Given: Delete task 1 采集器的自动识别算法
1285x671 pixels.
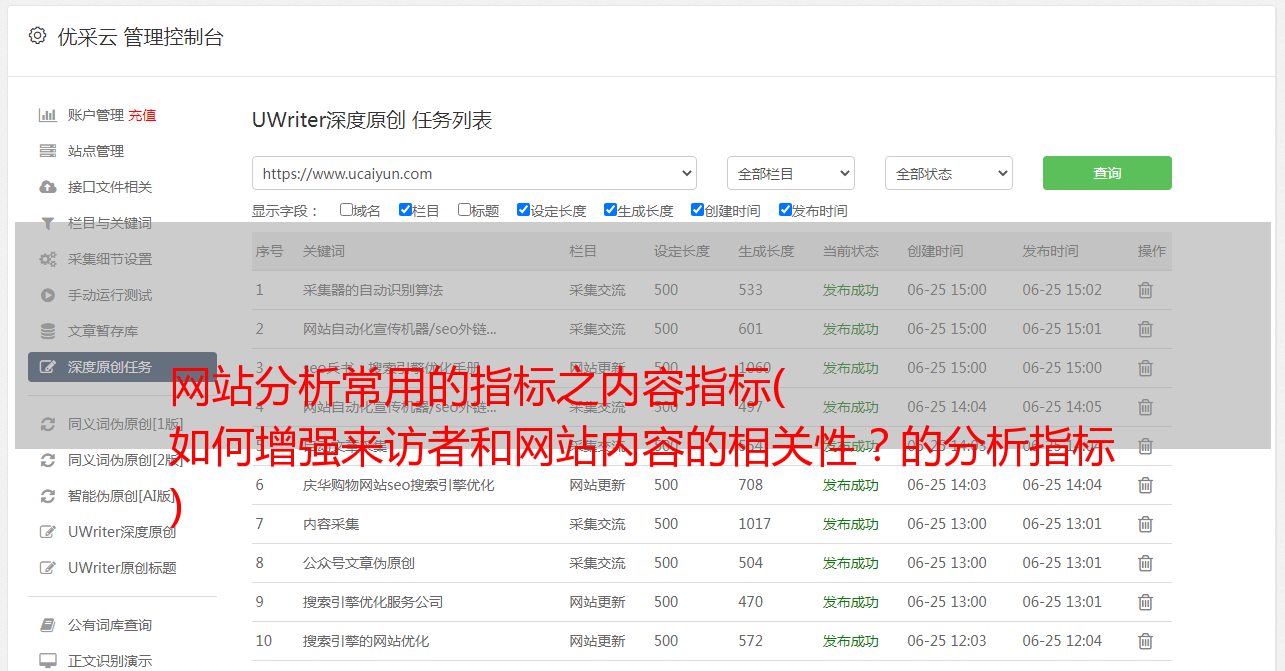Looking at the screenshot, I should (1146, 290).
